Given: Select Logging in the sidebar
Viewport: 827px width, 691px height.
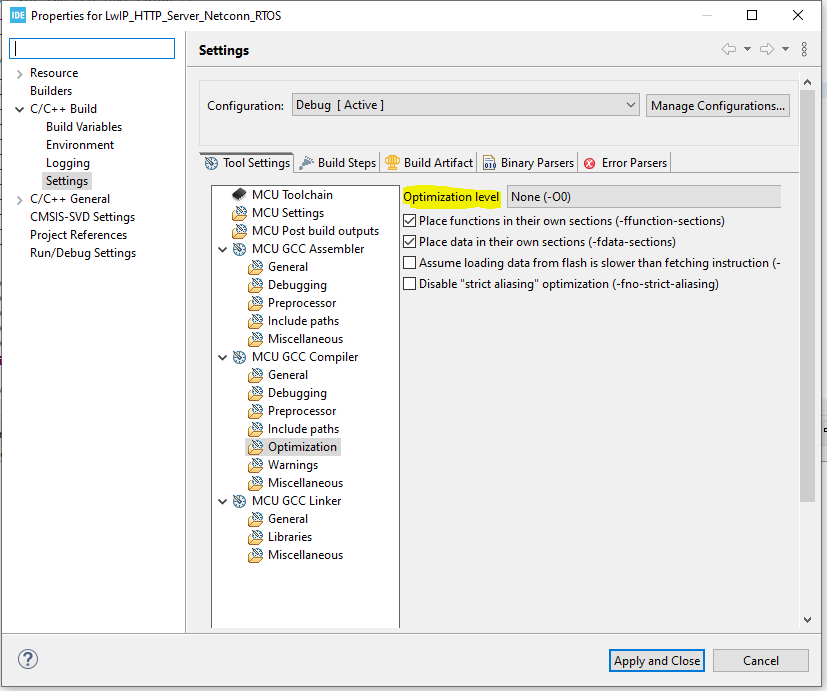Looking at the screenshot, I should point(68,163).
